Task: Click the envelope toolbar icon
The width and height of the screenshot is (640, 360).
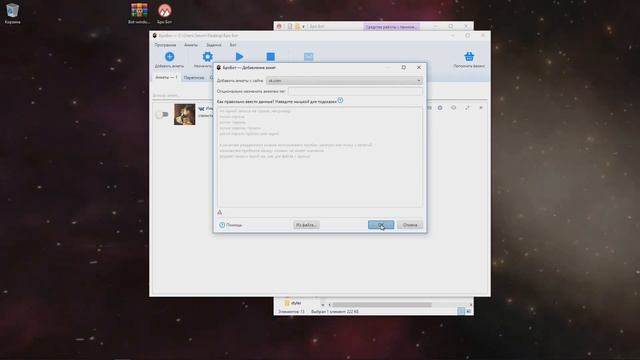Action: (x=309, y=57)
